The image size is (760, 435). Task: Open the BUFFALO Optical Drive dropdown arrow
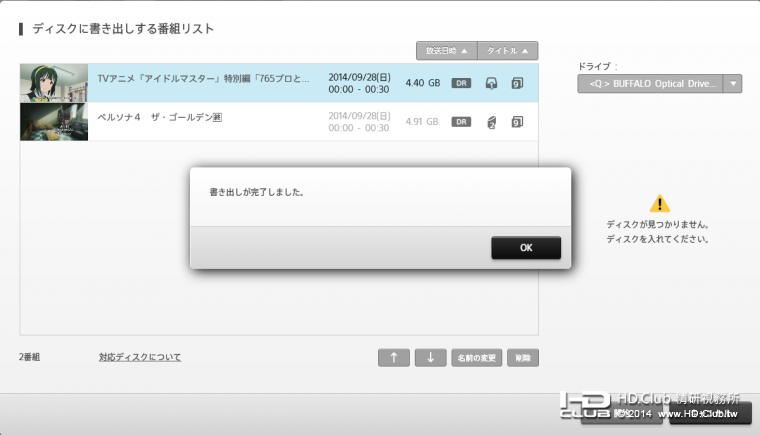click(x=733, y=84)
